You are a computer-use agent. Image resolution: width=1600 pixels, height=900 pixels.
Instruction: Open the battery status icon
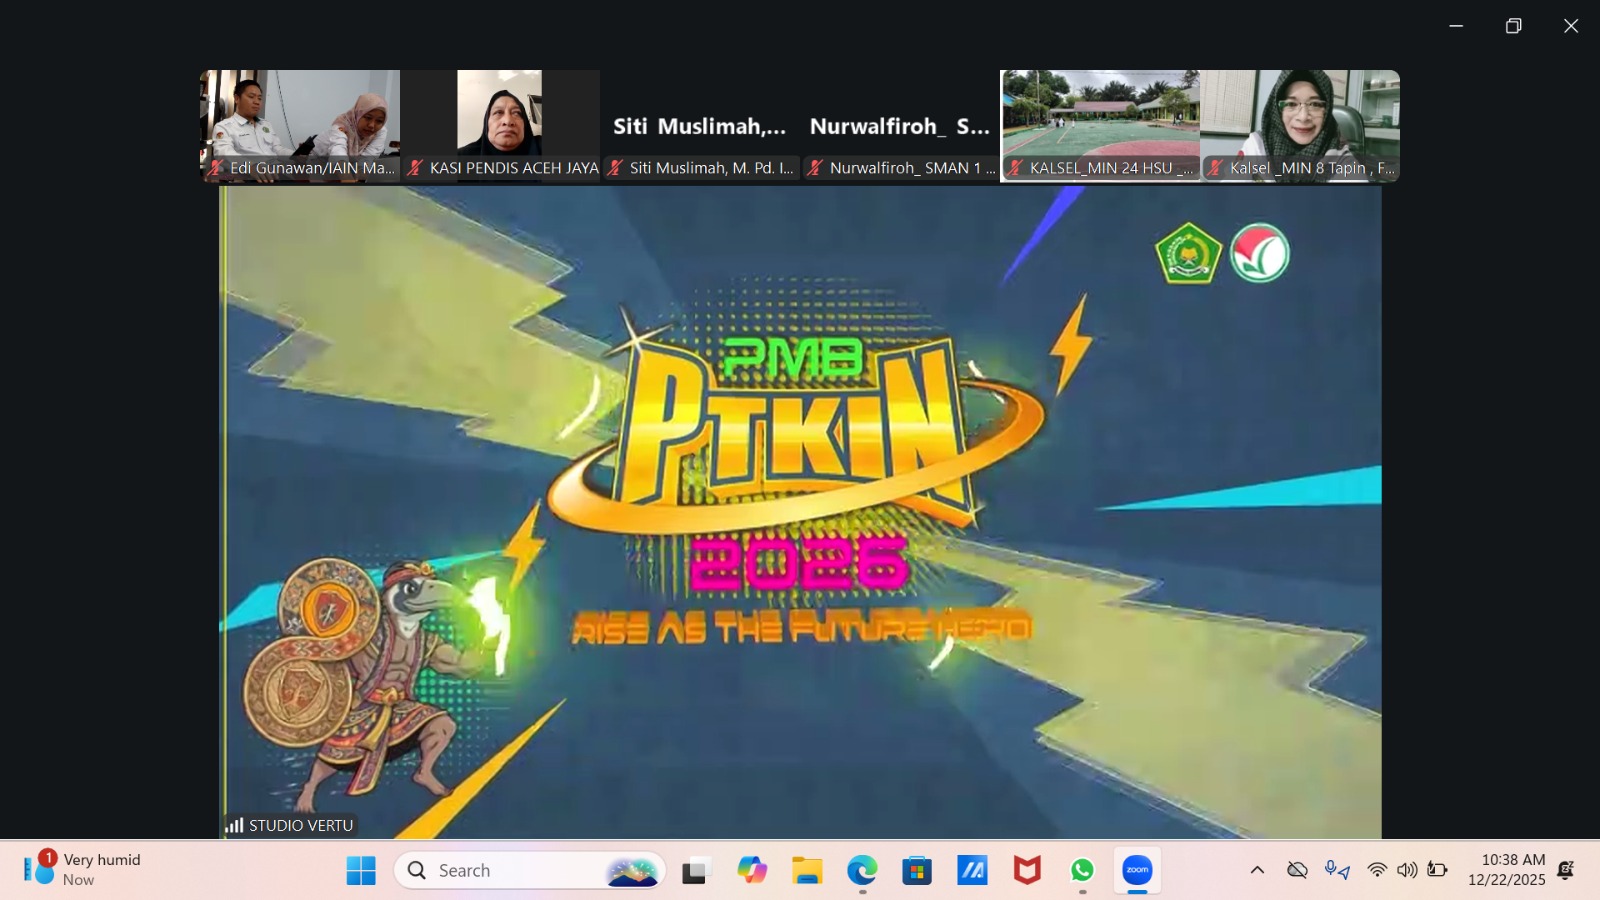tap(1437, 870)
